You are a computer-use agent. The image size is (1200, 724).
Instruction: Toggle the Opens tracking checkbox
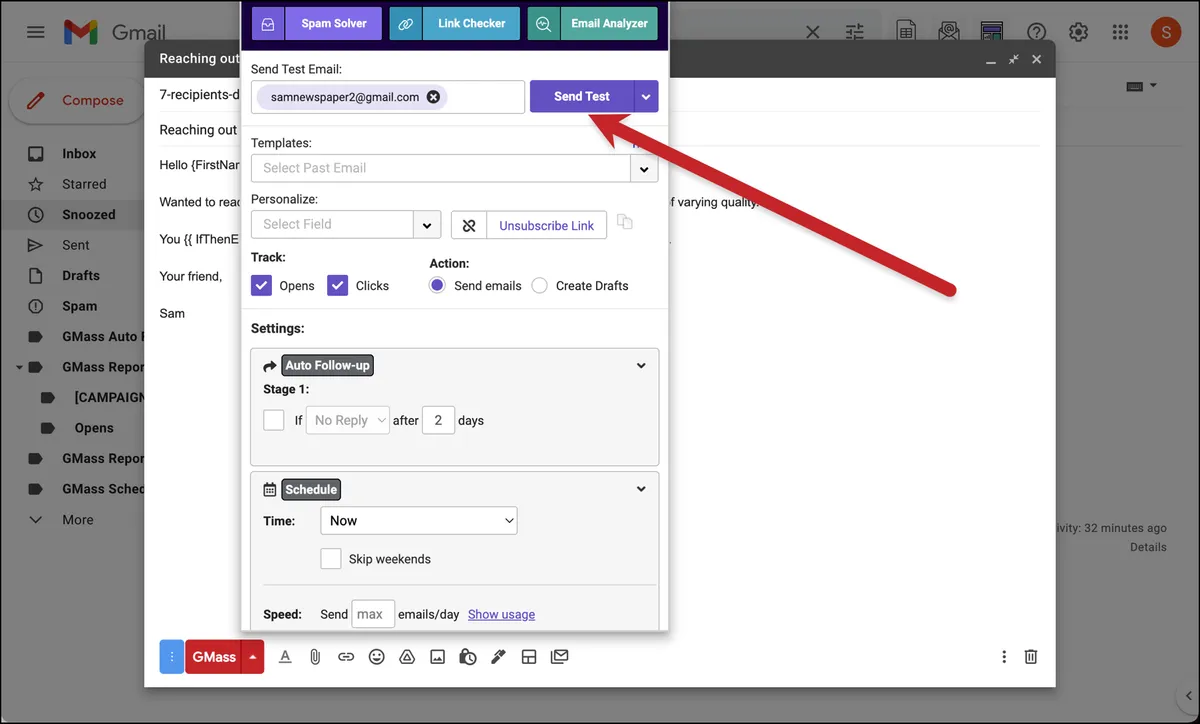click(262, 285)
